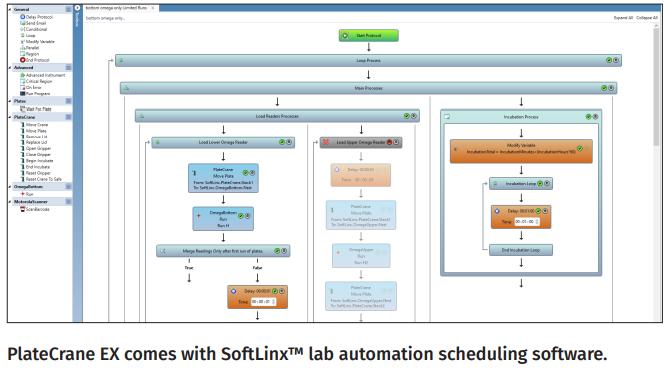Click the Expand All link
This screenshot has width=668, height=368.
tap(623, 18)
